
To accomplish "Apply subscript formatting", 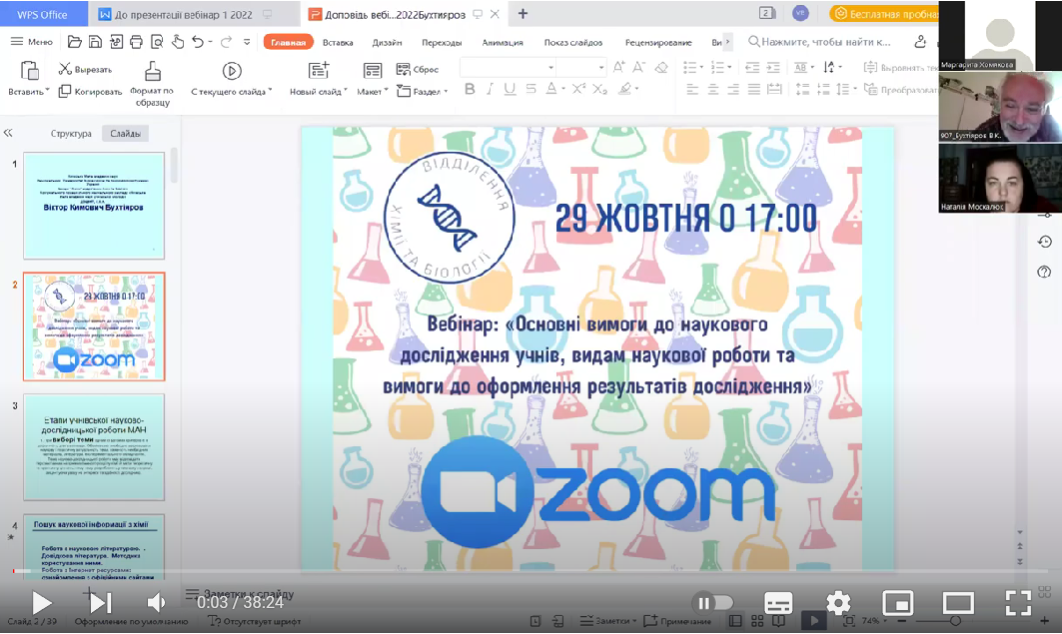I will pos(599,89).
